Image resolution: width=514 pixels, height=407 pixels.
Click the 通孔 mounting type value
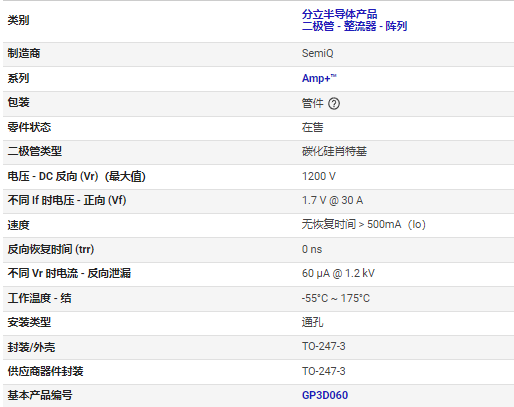coord(312,322)
